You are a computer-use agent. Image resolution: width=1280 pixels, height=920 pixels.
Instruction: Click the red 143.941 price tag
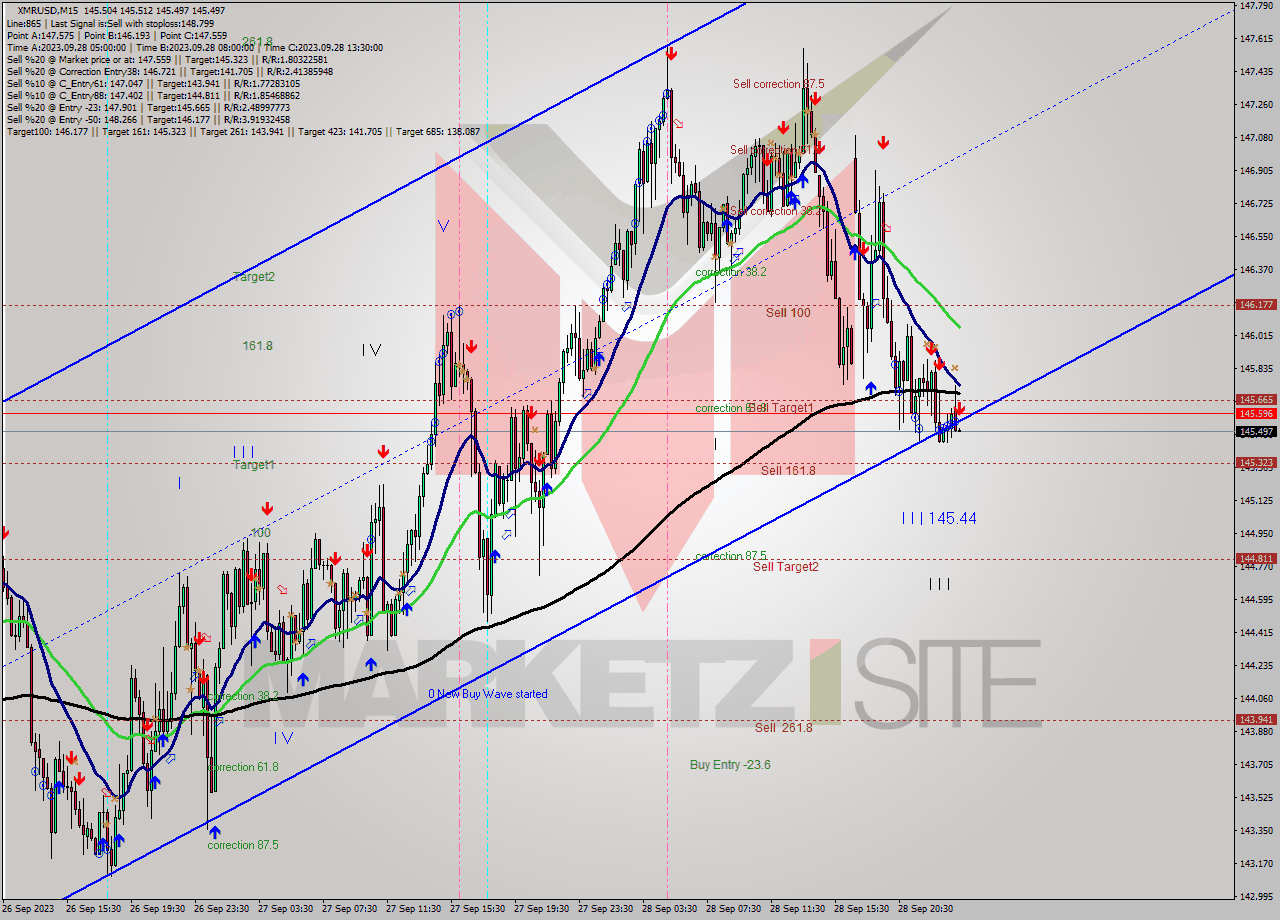pyautogui.click(x=1256, y=720)
